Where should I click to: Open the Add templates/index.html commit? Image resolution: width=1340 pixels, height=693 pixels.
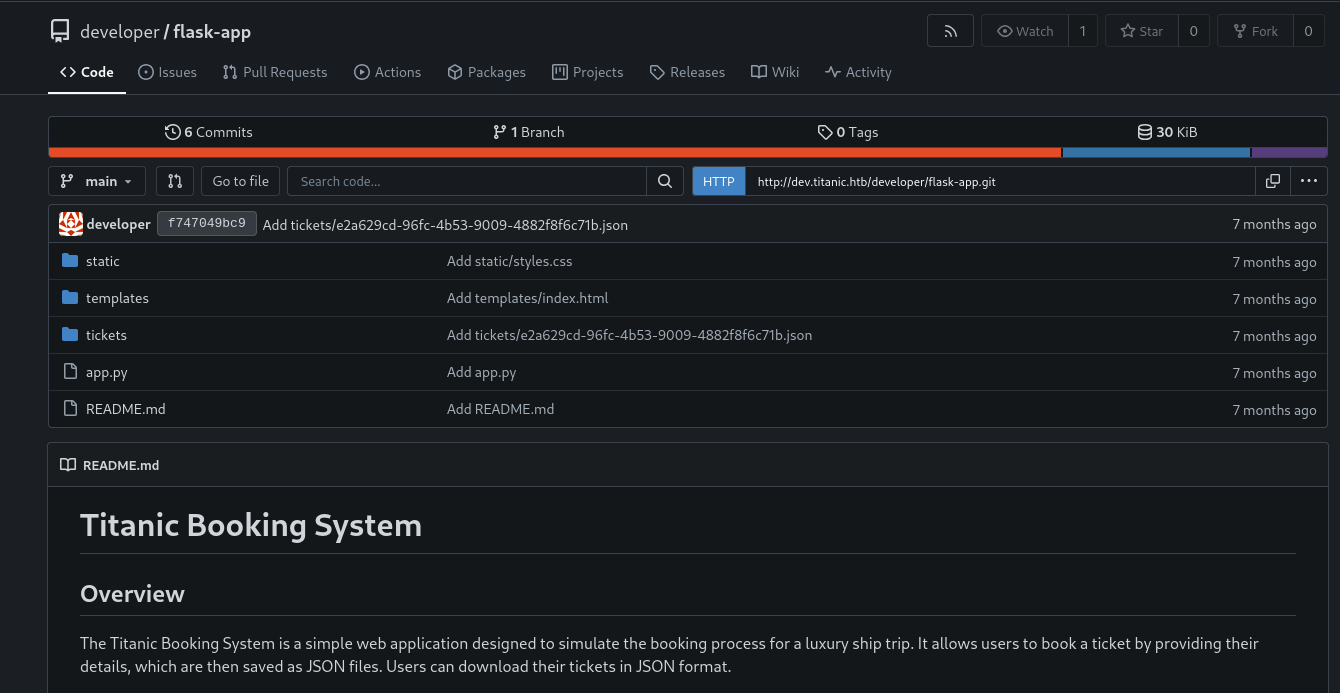point(528,298)
